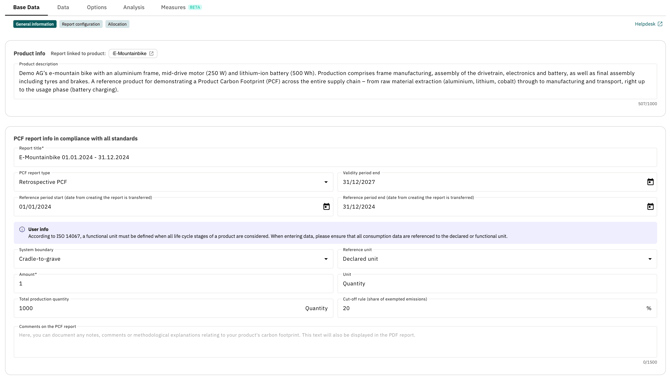Click the Reference period end date value
Viewport: 670px width, 381px height.
(x=359, y=207)
